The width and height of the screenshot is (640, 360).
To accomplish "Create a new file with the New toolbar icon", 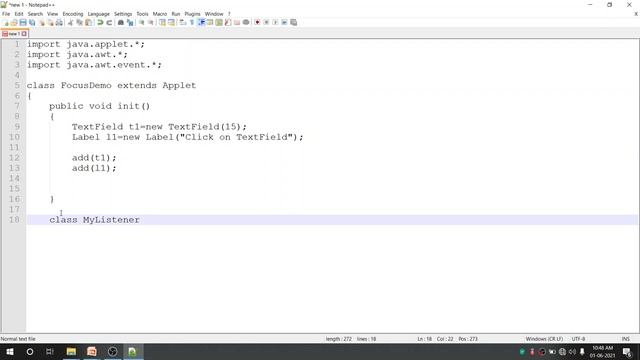I will coord(5,22).
